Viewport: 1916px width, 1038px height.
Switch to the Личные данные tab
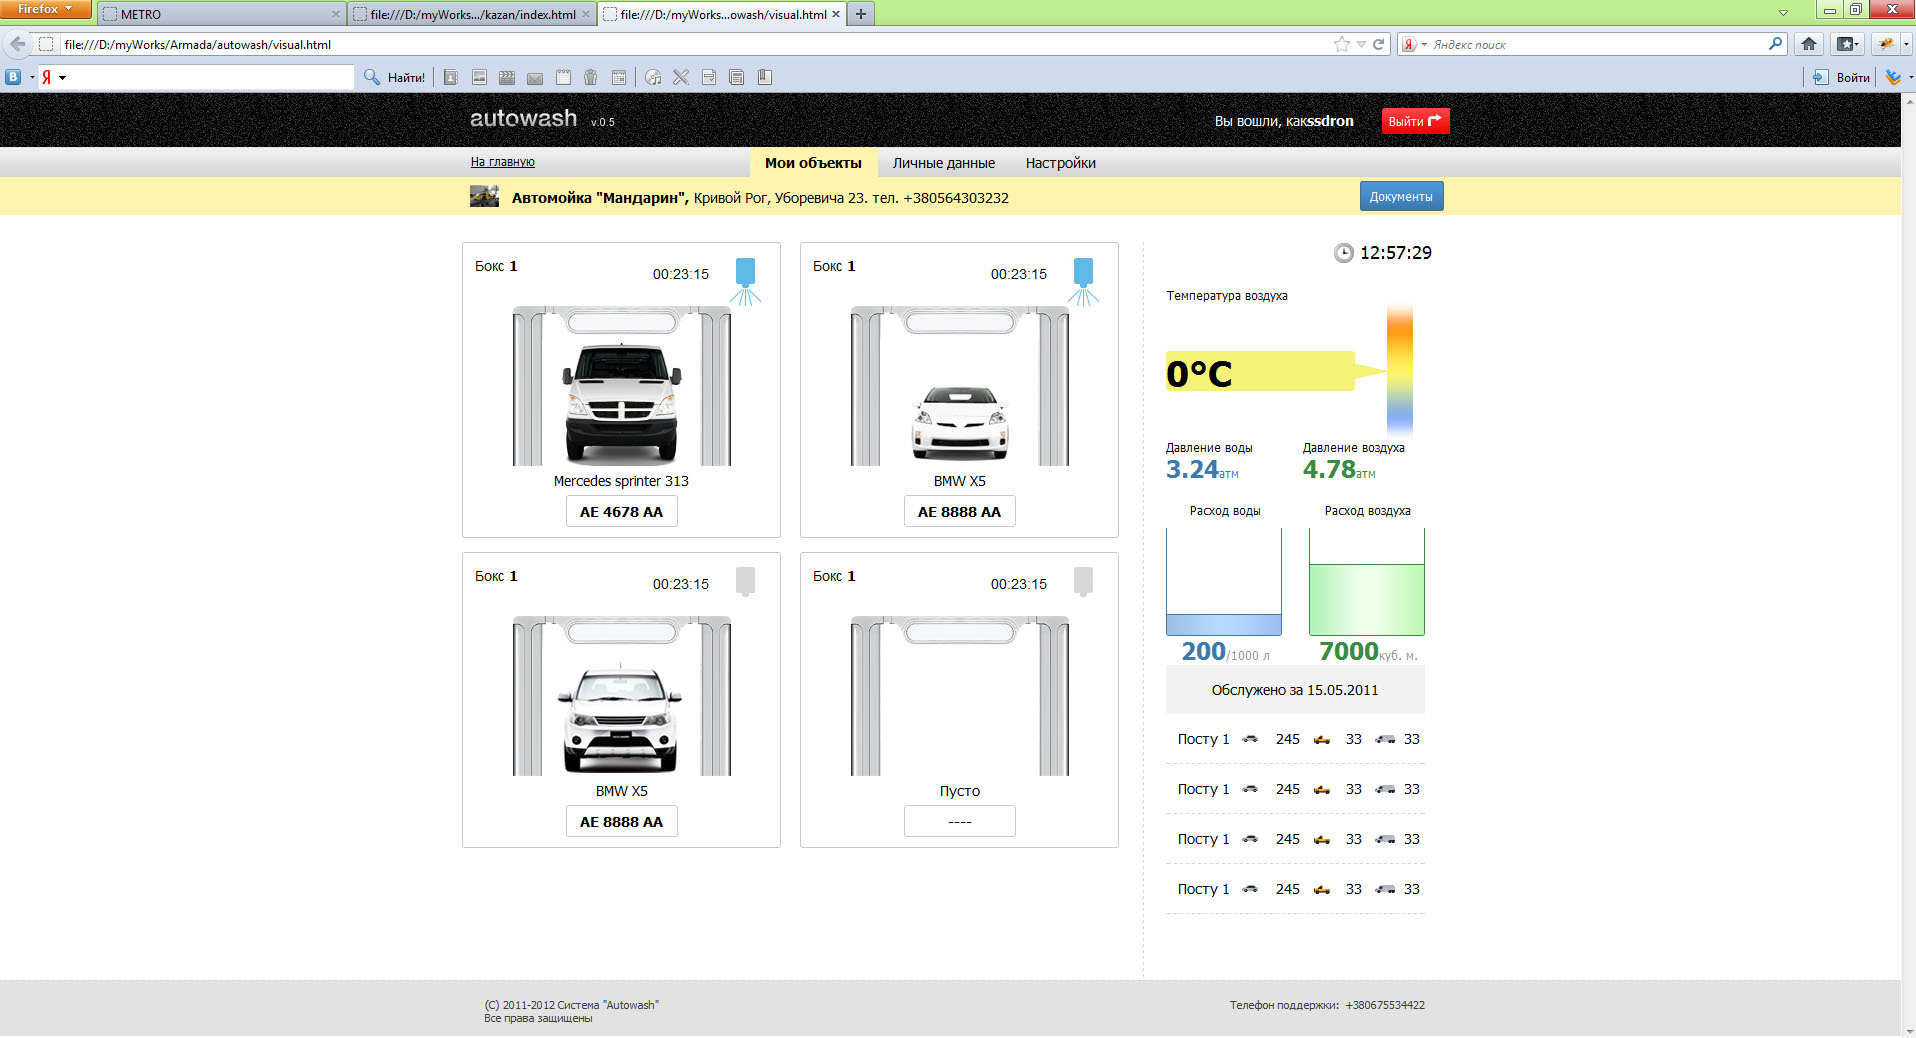943,163
